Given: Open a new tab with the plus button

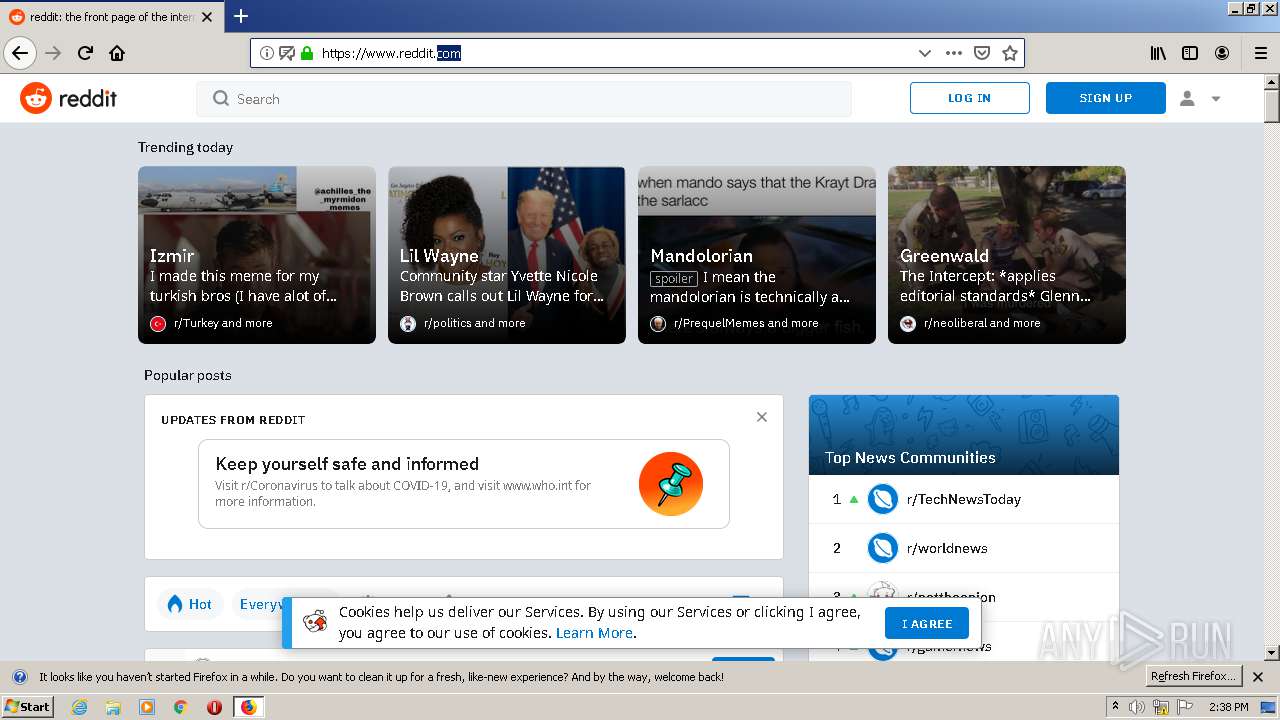Looking at the screenshot, I should click(241, 16).
